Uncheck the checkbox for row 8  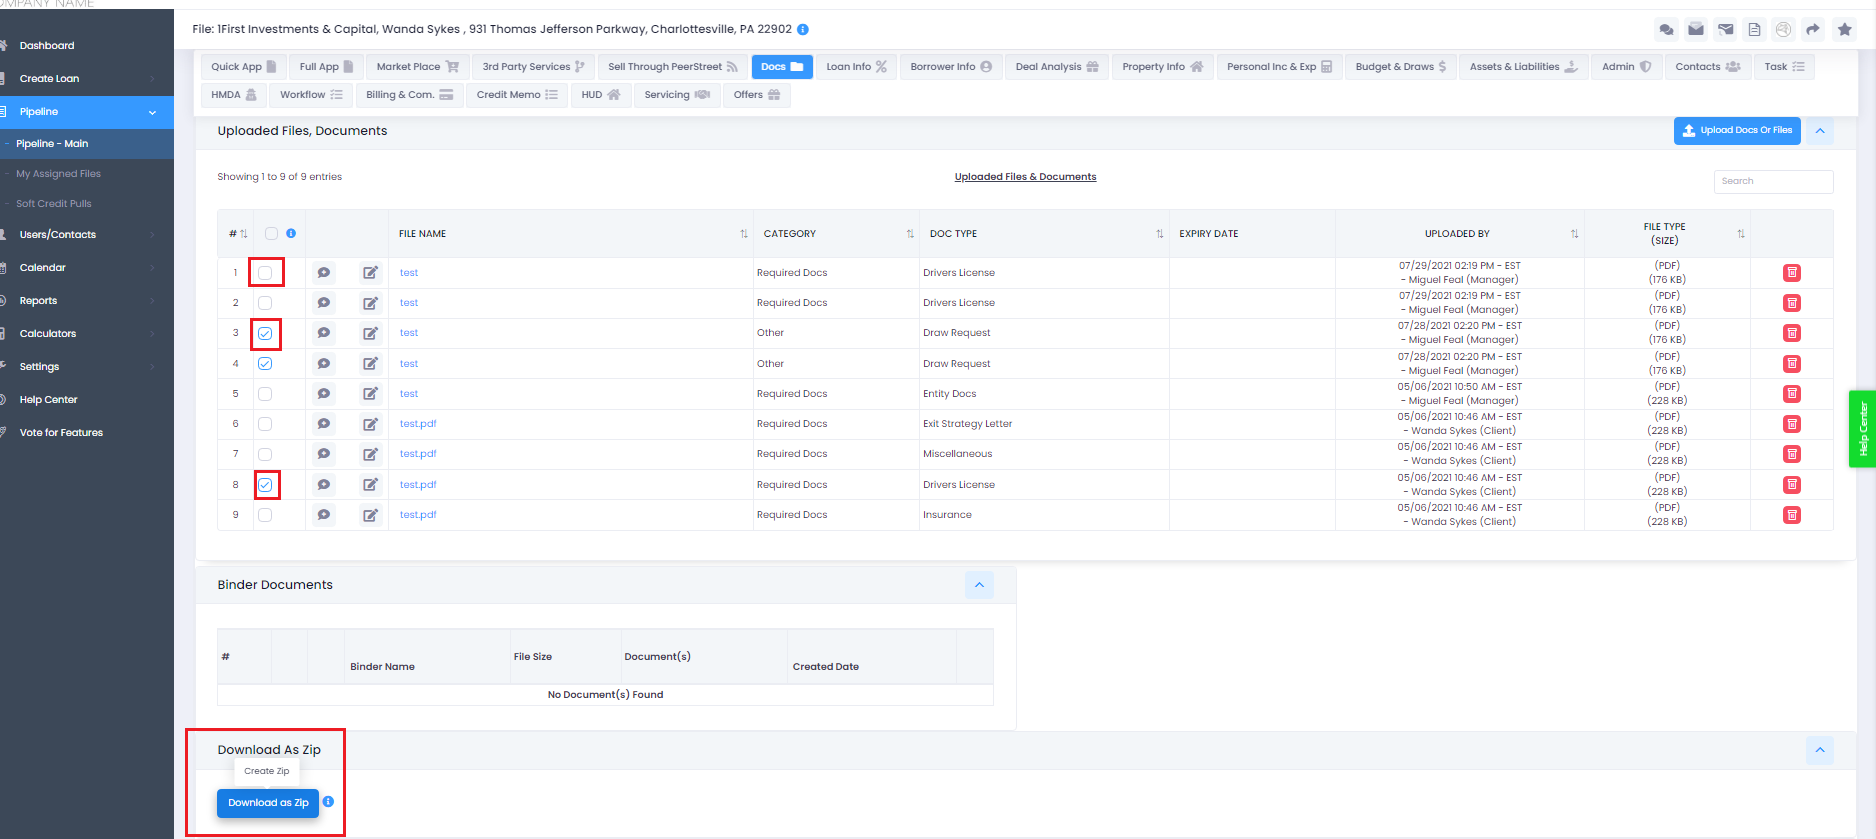[x=265, y=485]
